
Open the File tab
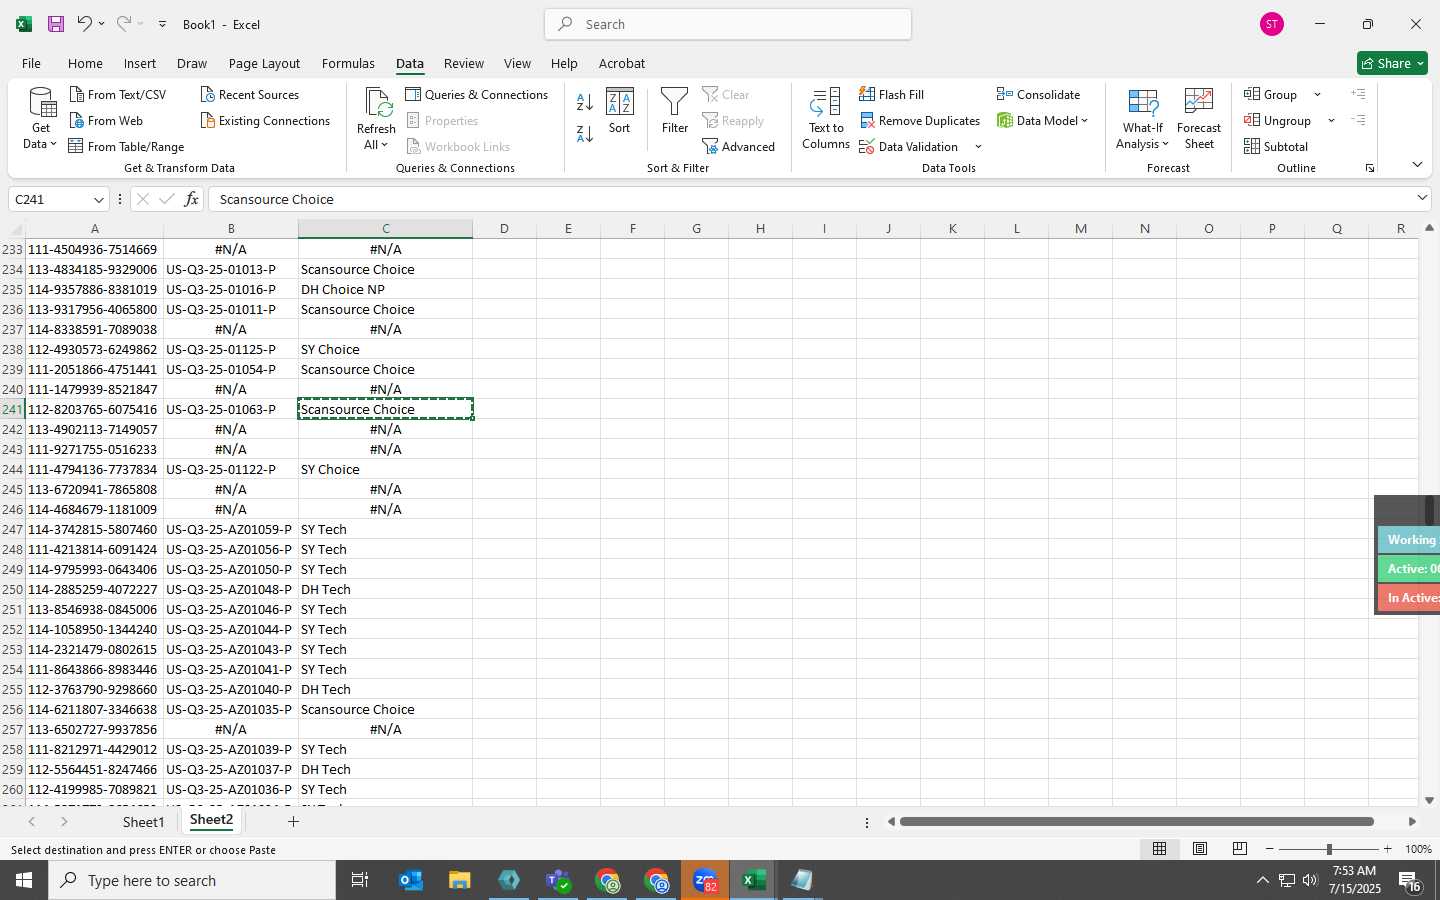click(x=31, y=63)
